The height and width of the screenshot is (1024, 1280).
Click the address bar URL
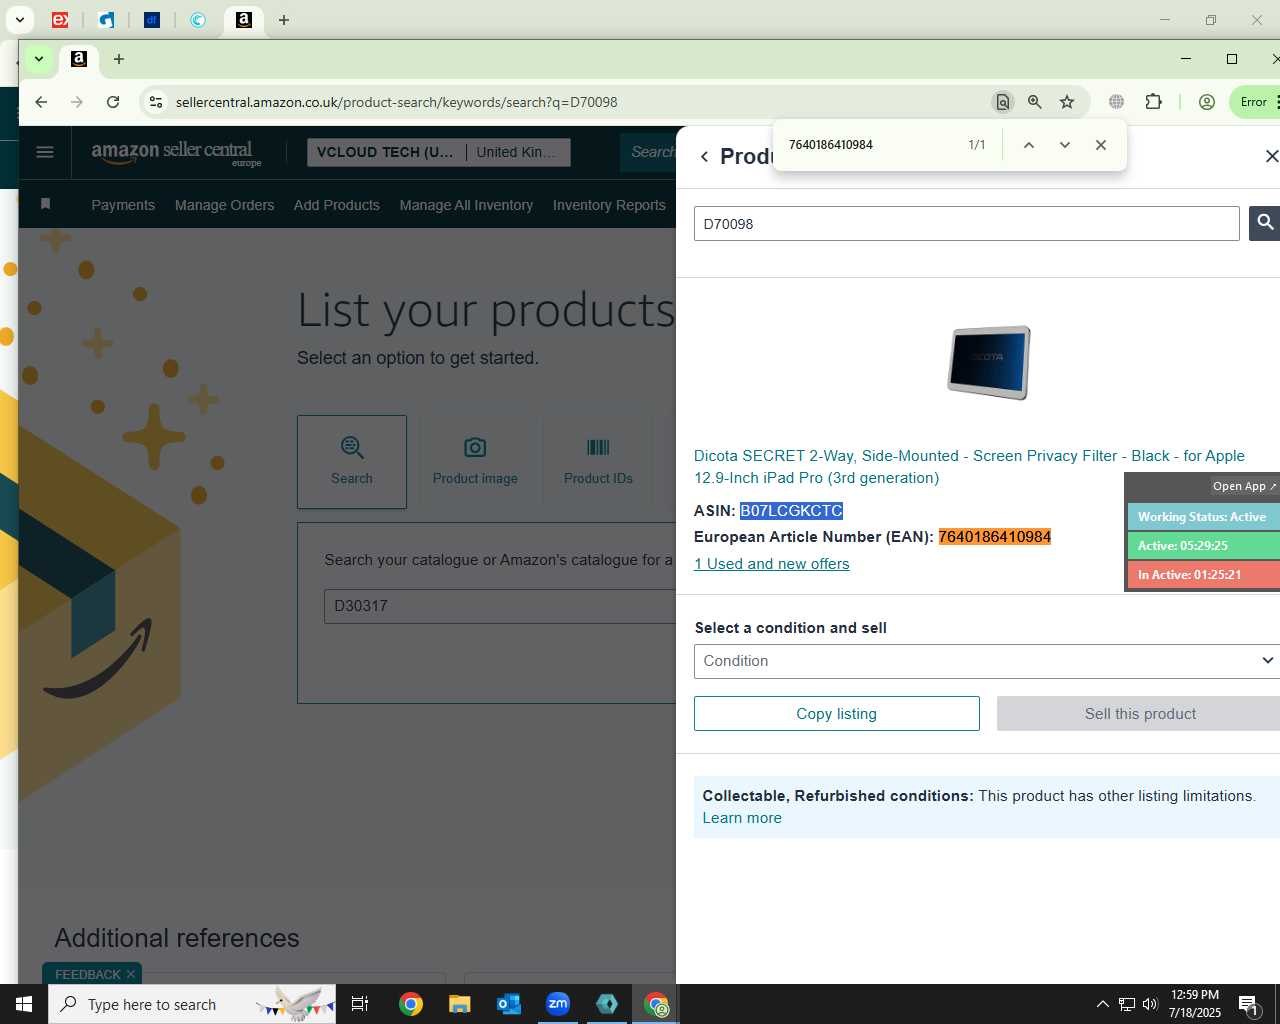397,102
